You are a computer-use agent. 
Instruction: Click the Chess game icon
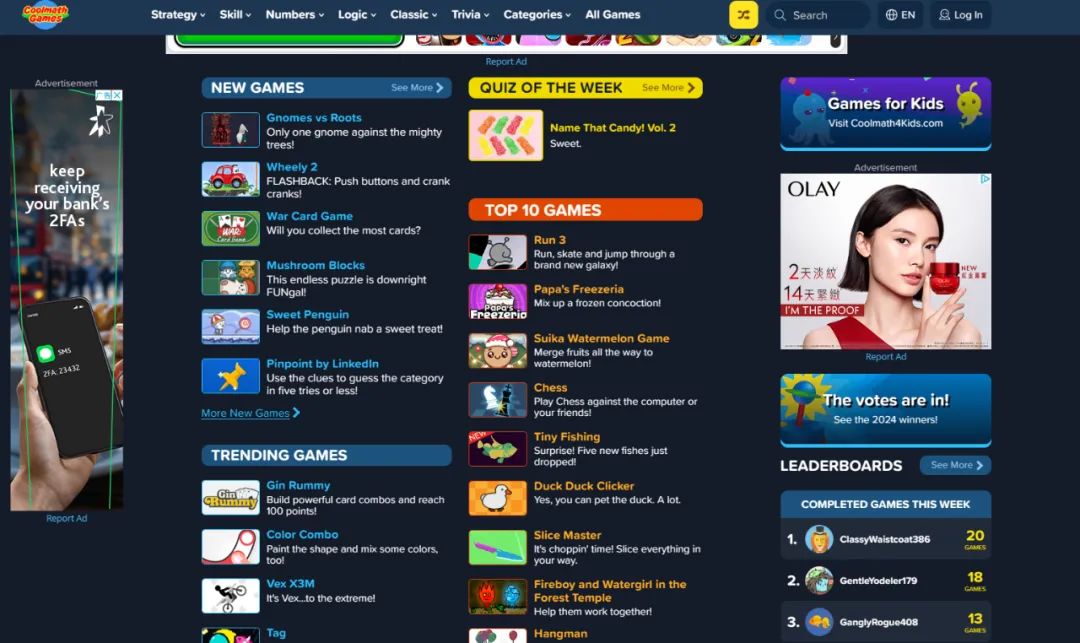click(498, 400)
